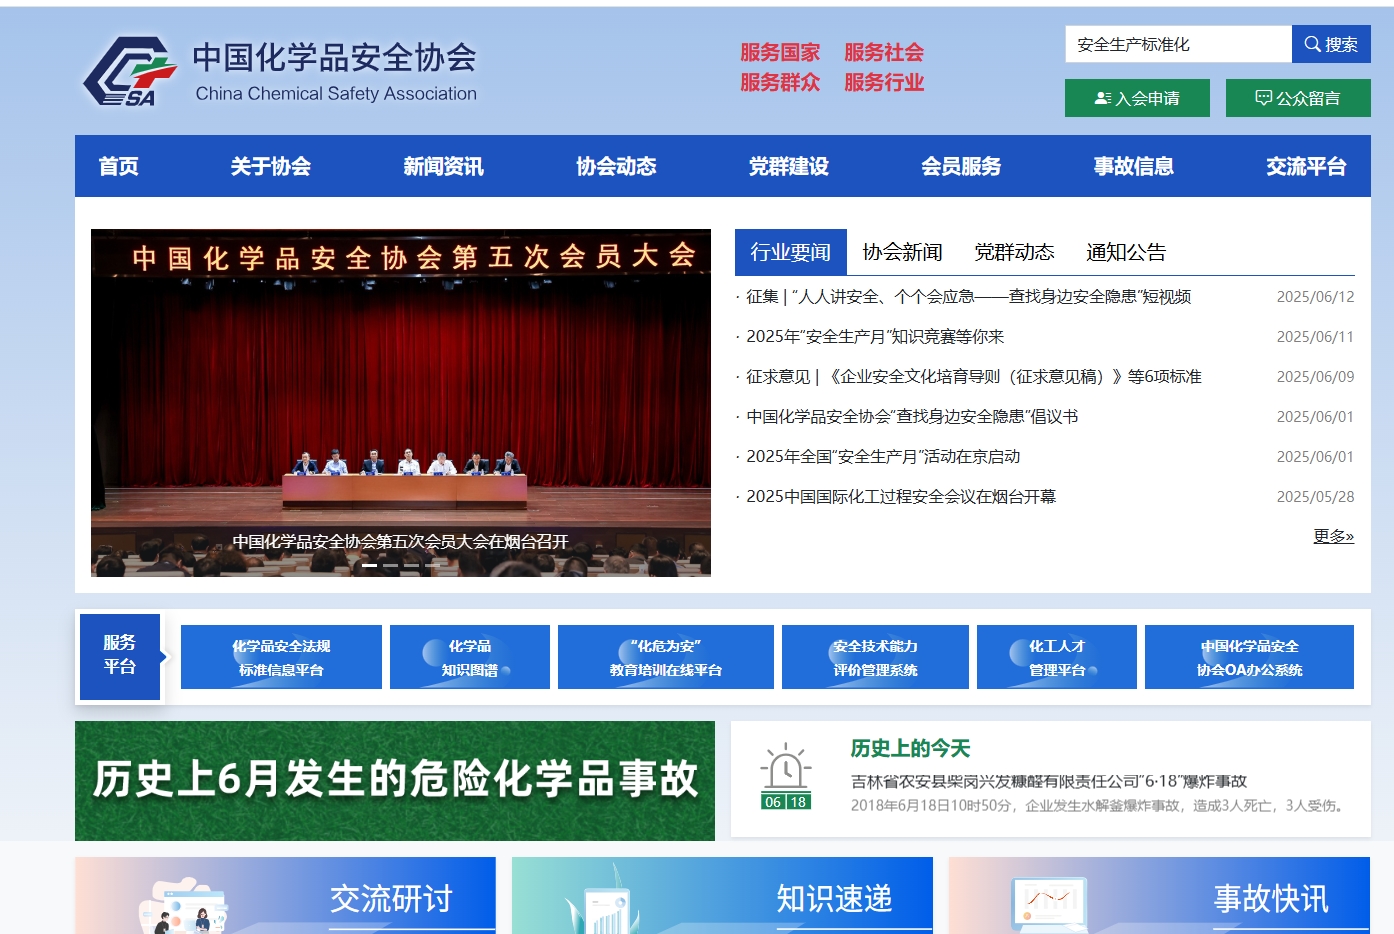Open the 公众留言 public message button

[1298, 98]
